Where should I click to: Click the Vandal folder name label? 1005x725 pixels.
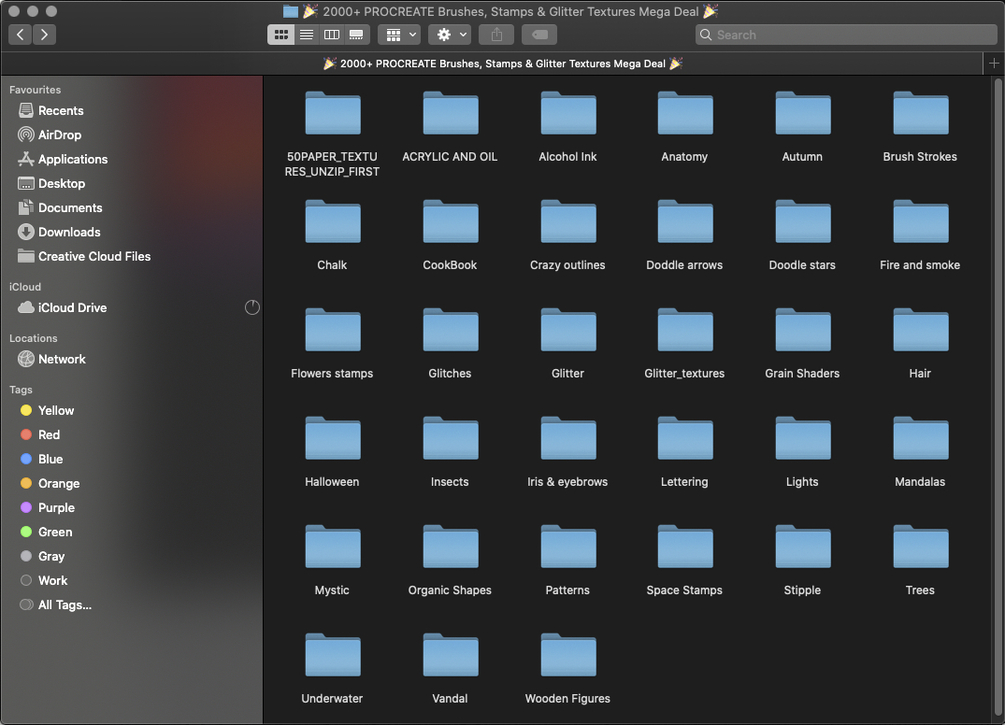click(450, 699)
